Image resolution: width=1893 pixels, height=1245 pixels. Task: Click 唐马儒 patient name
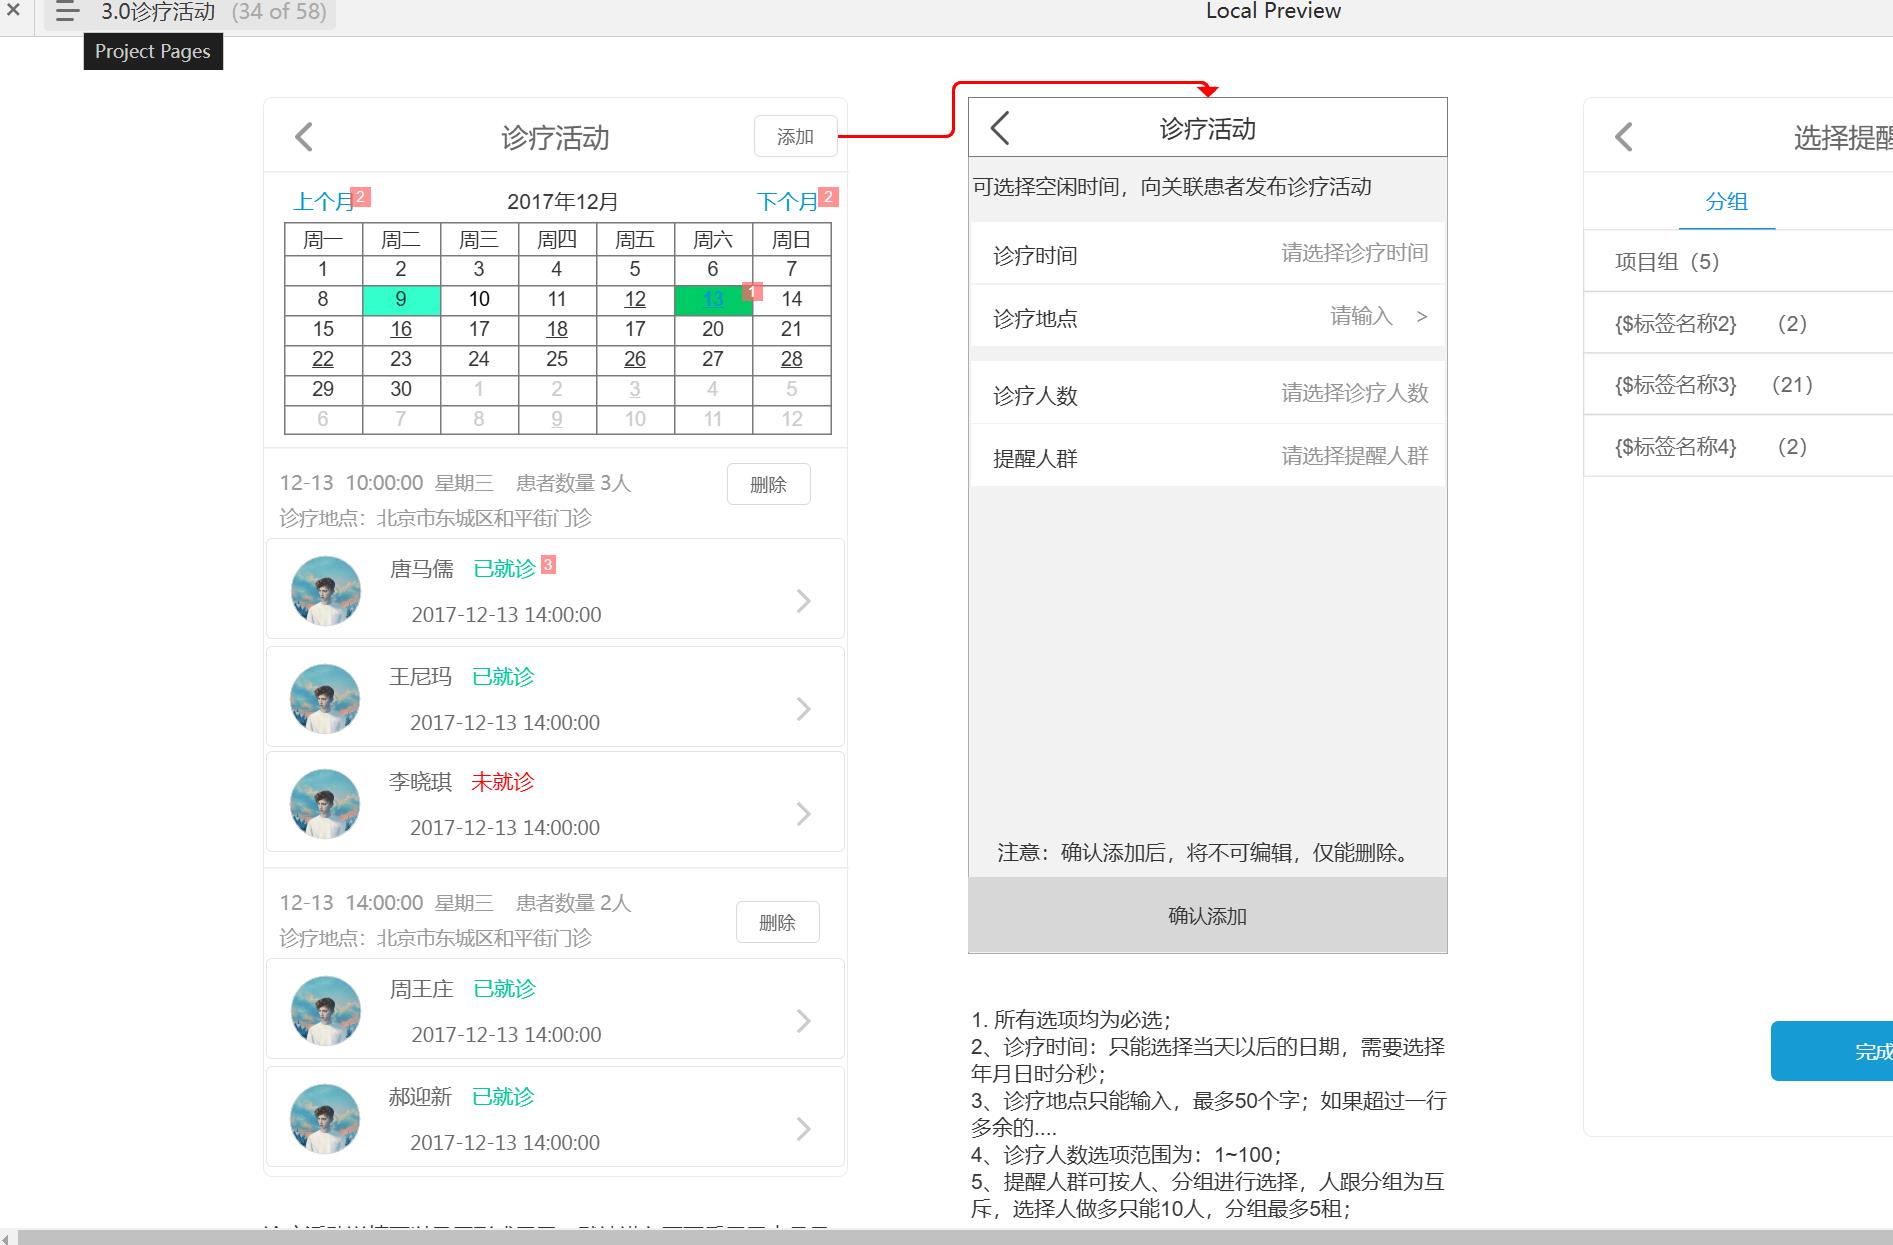point(421,569)
